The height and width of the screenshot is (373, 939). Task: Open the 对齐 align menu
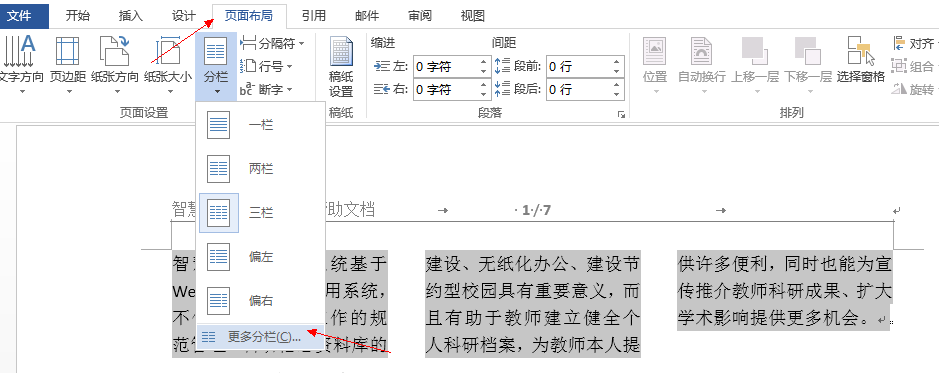coord(915,43)
